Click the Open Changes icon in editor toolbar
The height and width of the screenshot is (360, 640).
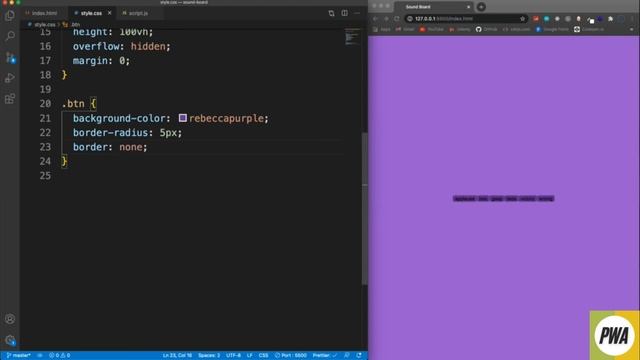[x=331, y=13]
